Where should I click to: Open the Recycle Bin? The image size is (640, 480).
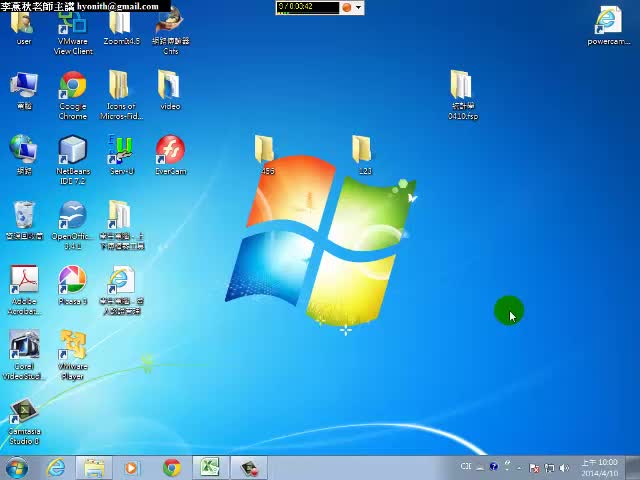24,220
